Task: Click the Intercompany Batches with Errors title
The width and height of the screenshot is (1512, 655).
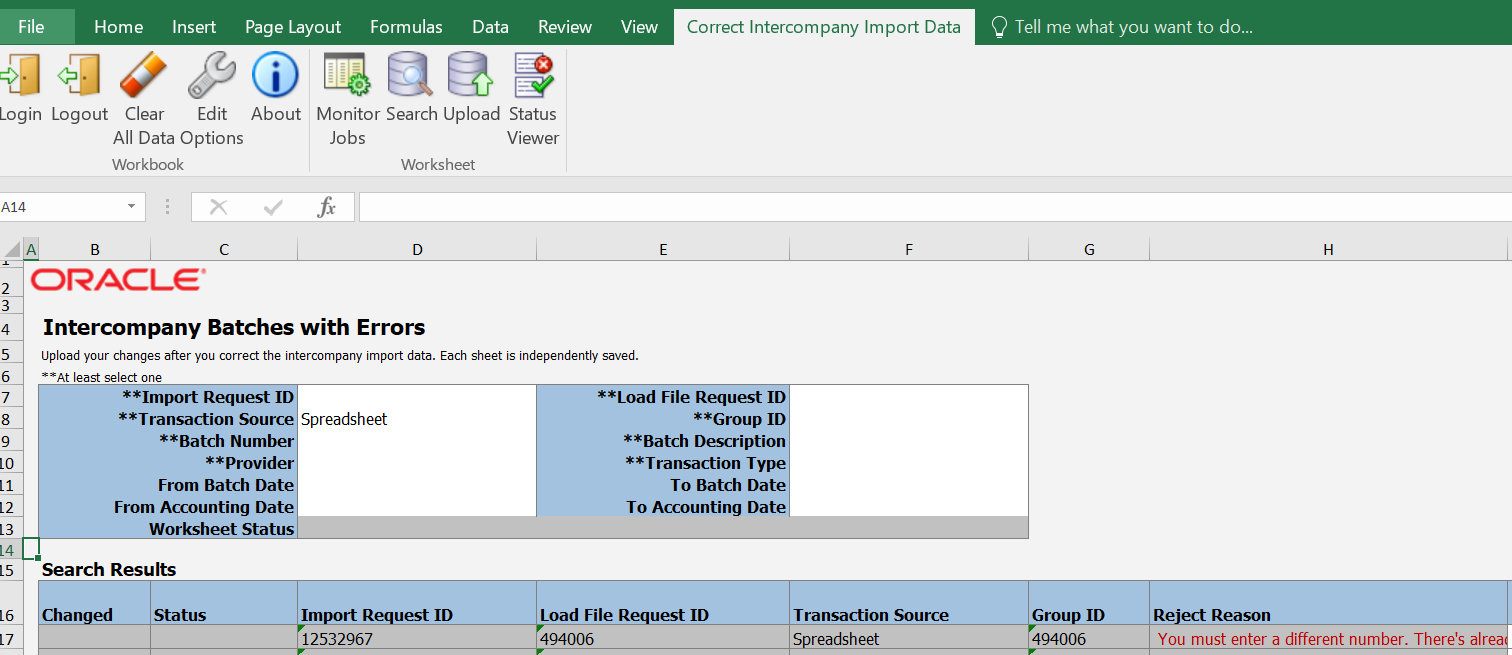Action: tap(234, 327)
